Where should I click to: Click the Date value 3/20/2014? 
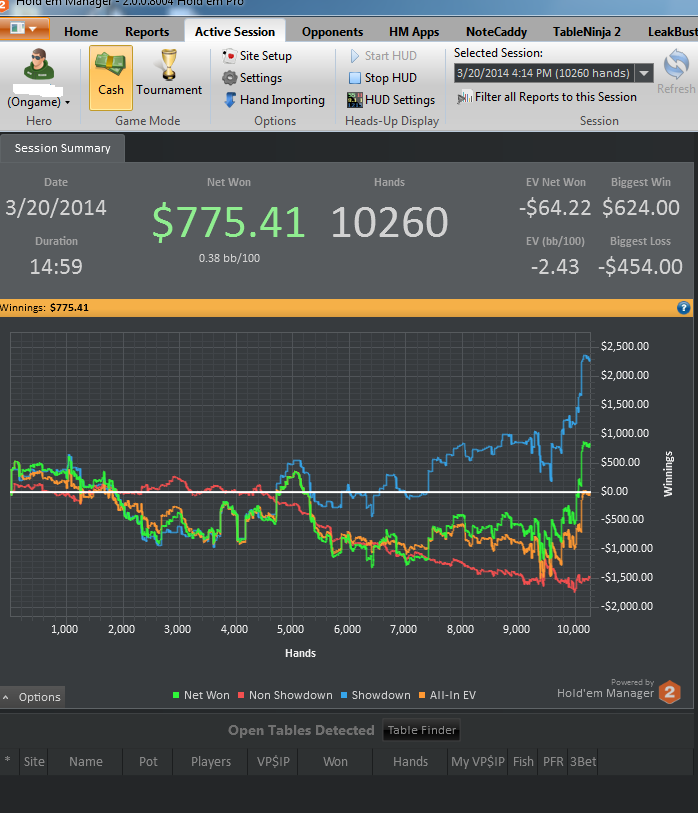tap(56, 208)
